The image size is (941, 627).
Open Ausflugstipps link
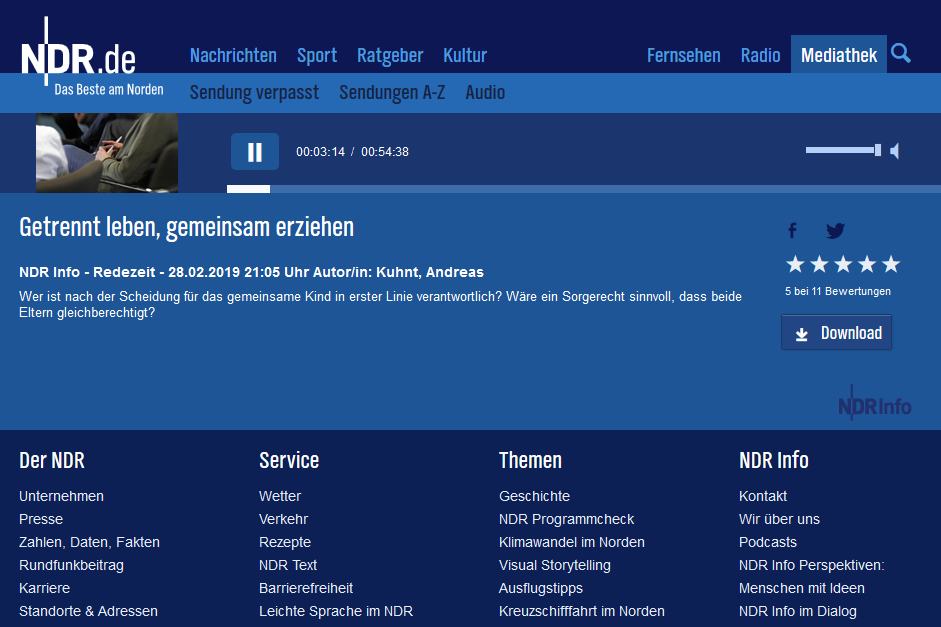[541, 588]
